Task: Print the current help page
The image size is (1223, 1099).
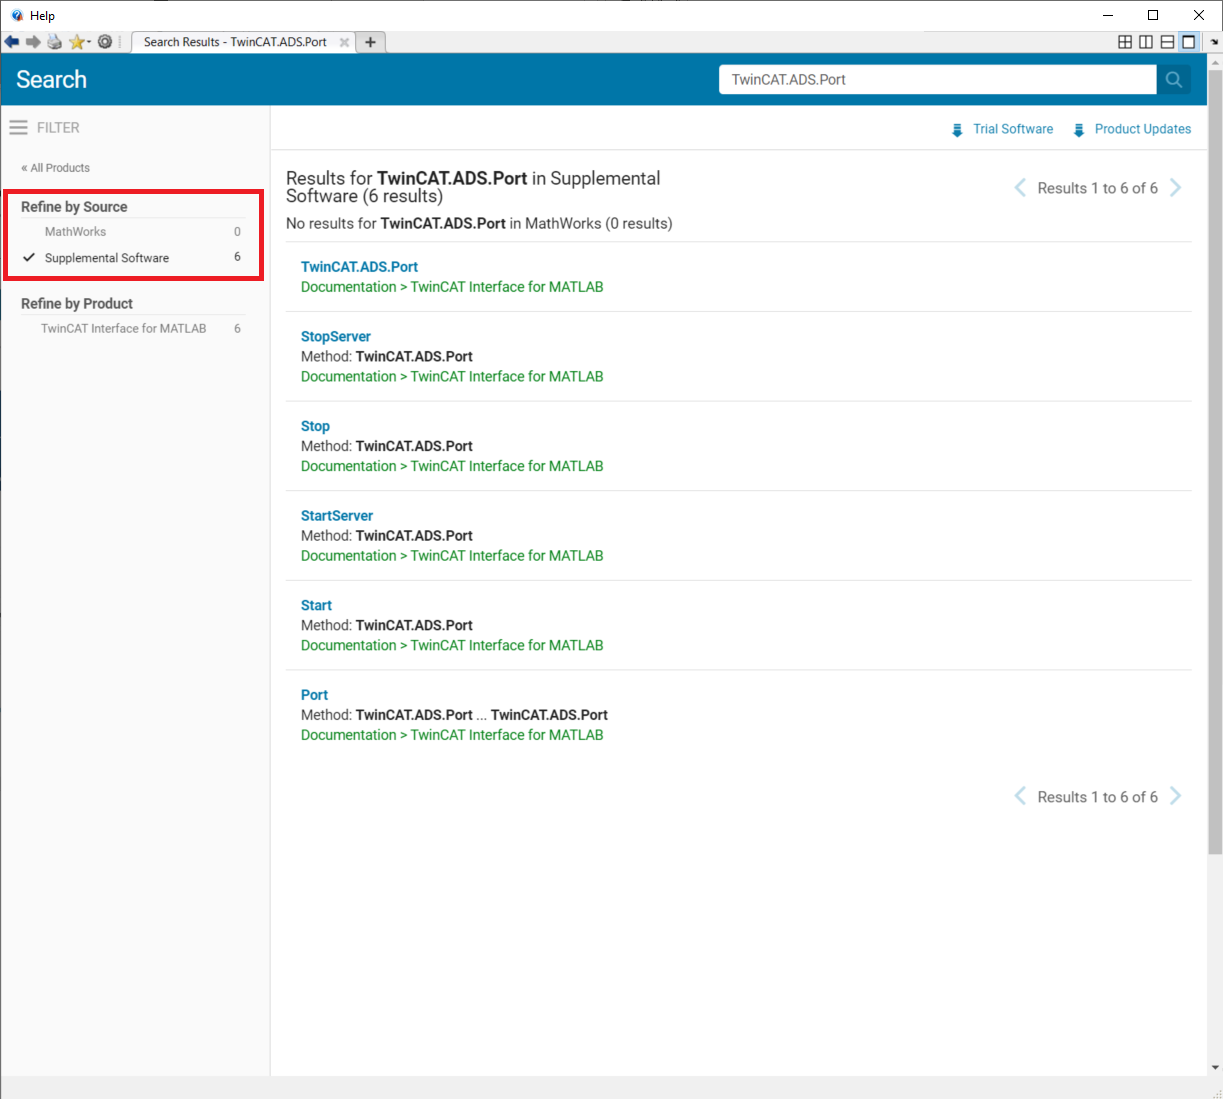Action: coord(54,42)
